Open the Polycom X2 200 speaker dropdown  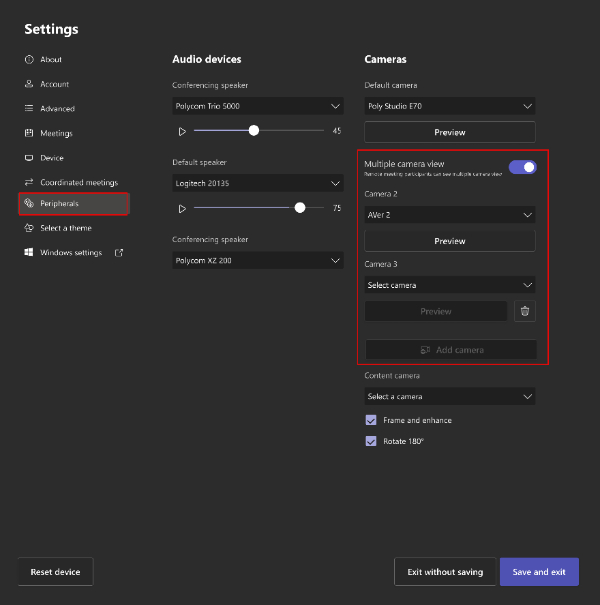coord(257,260)
